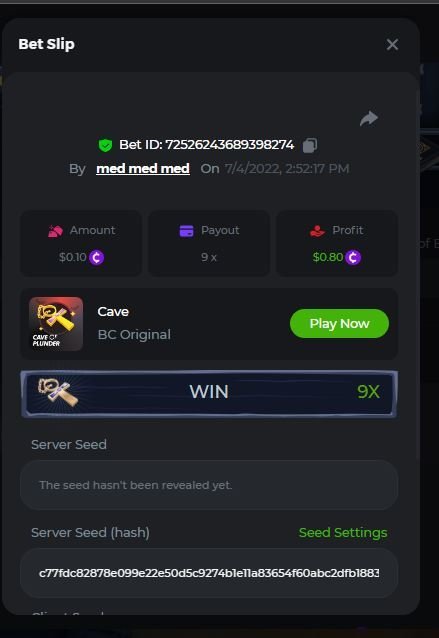Click the Cave of Plunder game thumbnail

[x=56, y=324]
